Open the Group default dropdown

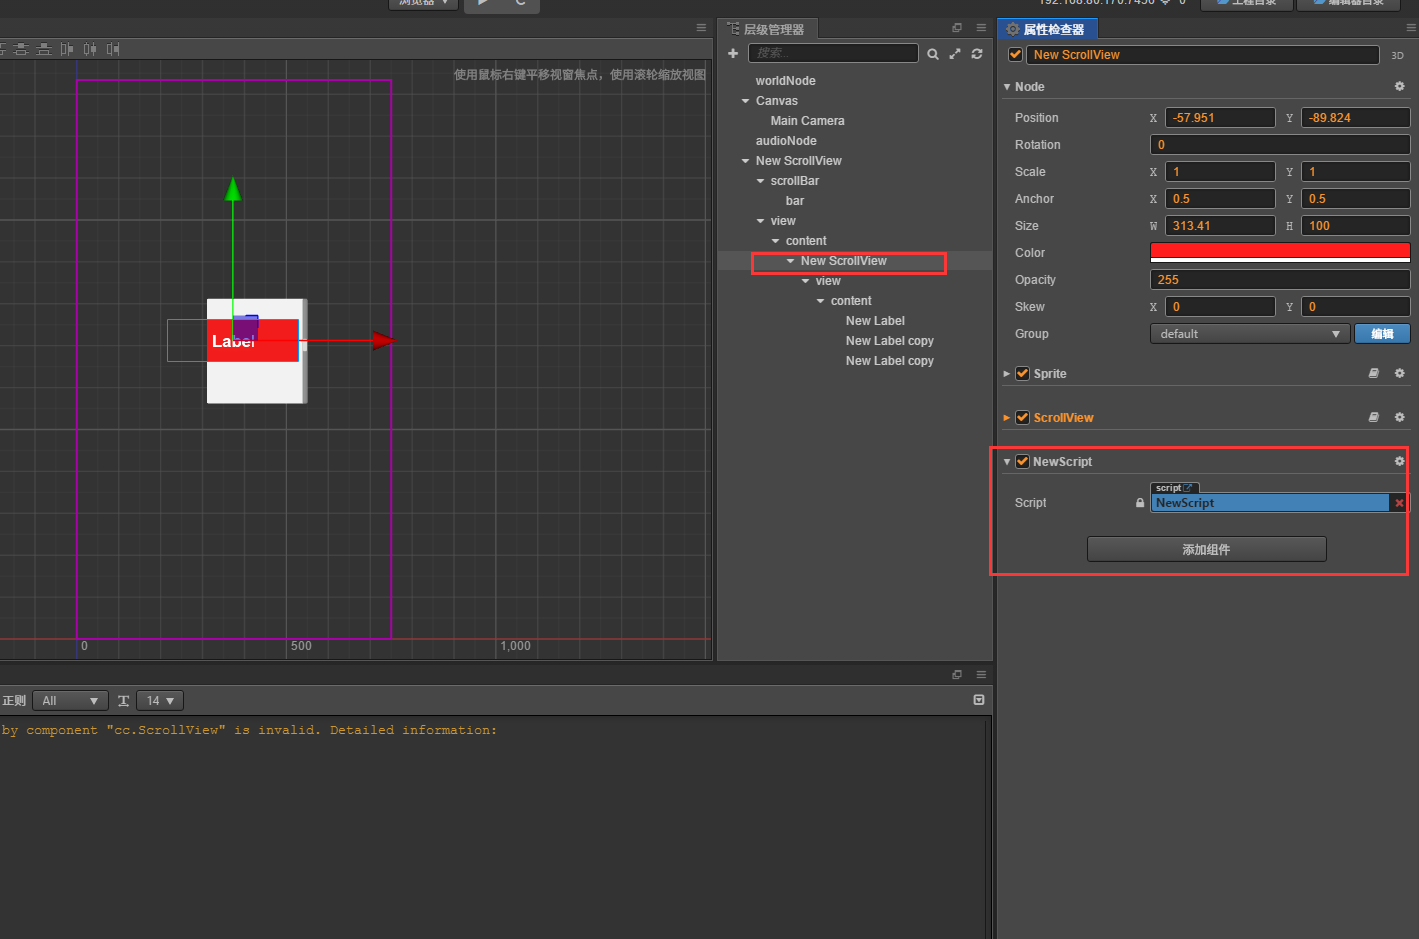pos(1248,333)
